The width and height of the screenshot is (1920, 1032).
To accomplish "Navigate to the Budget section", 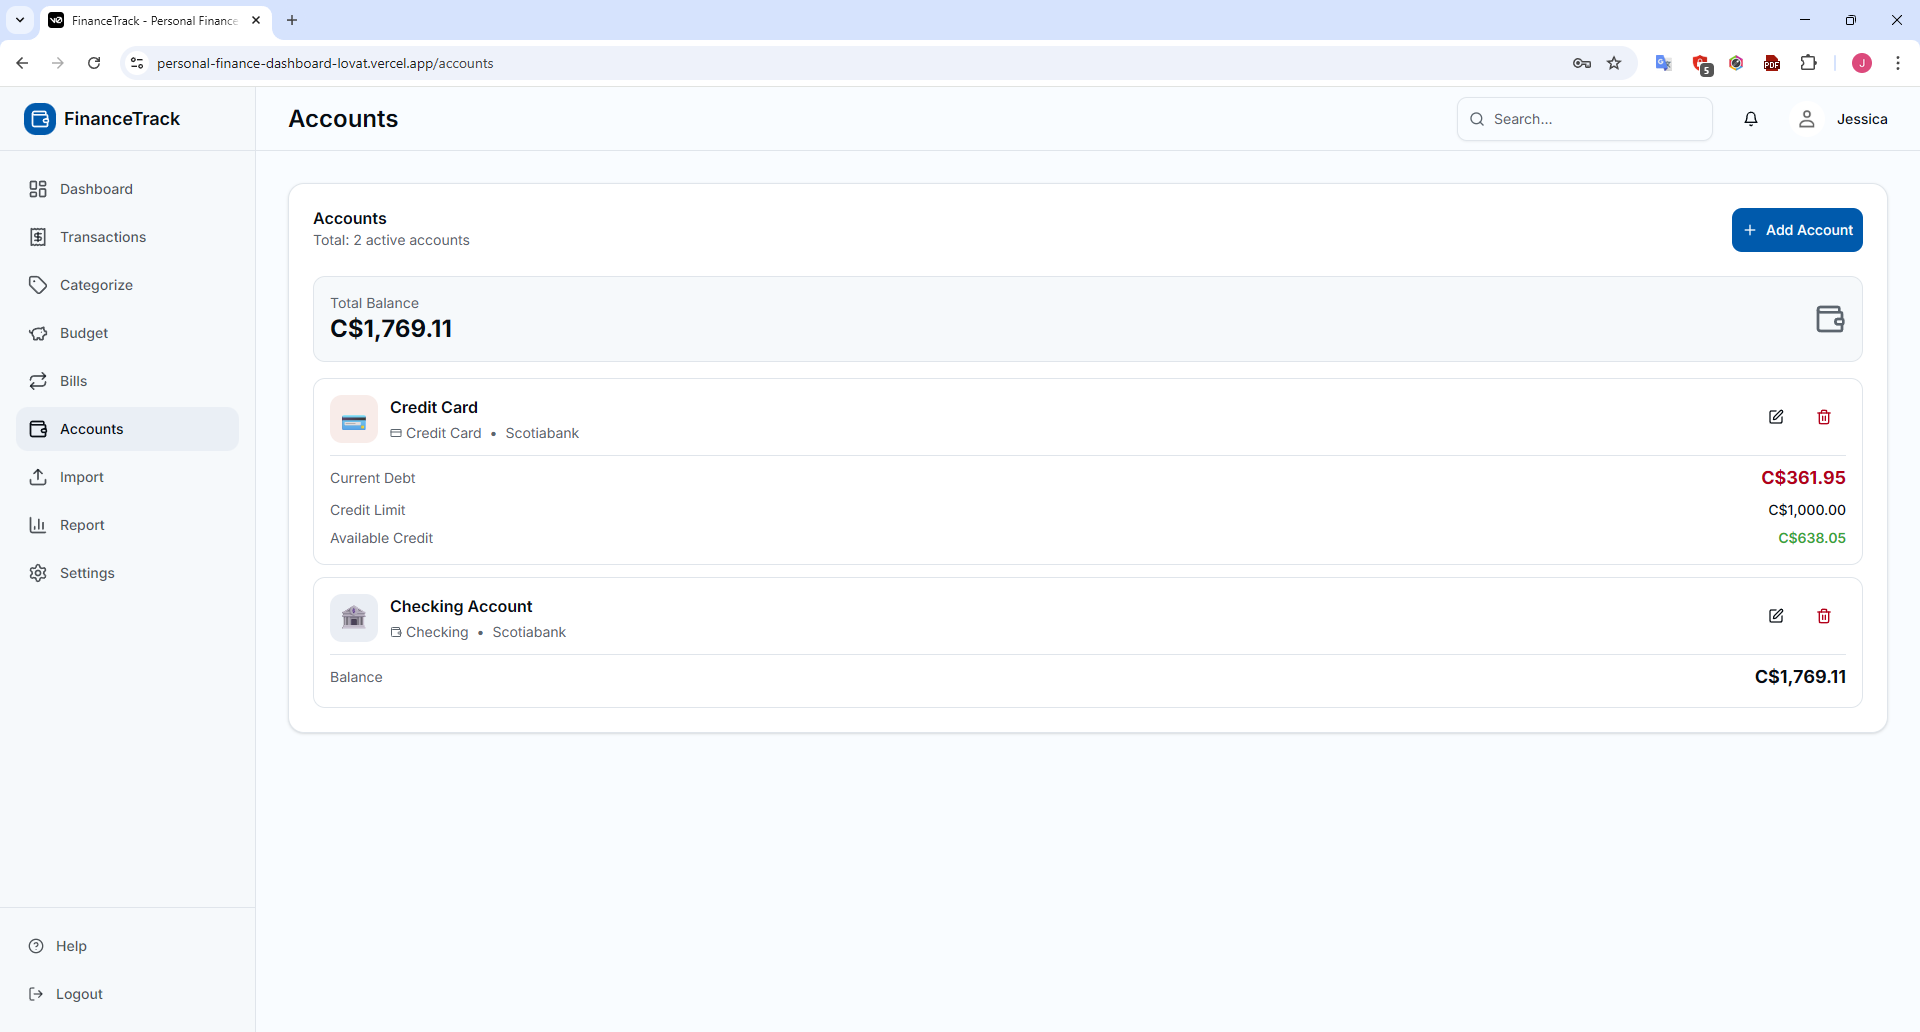I will [x=84, y=333].
